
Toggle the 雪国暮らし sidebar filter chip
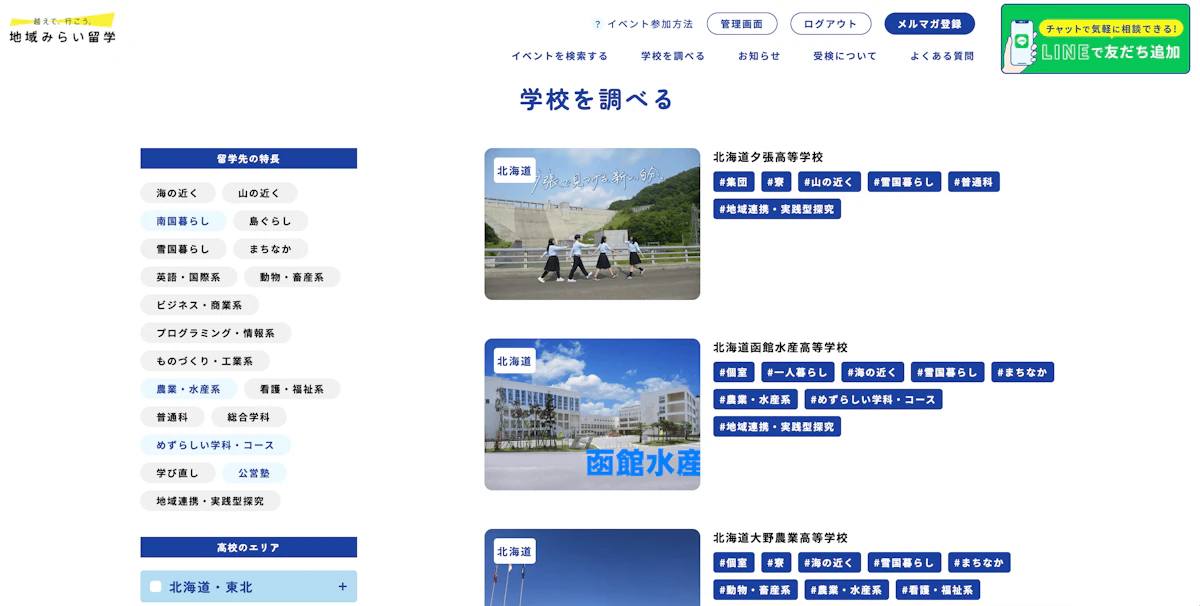(183, 249)
